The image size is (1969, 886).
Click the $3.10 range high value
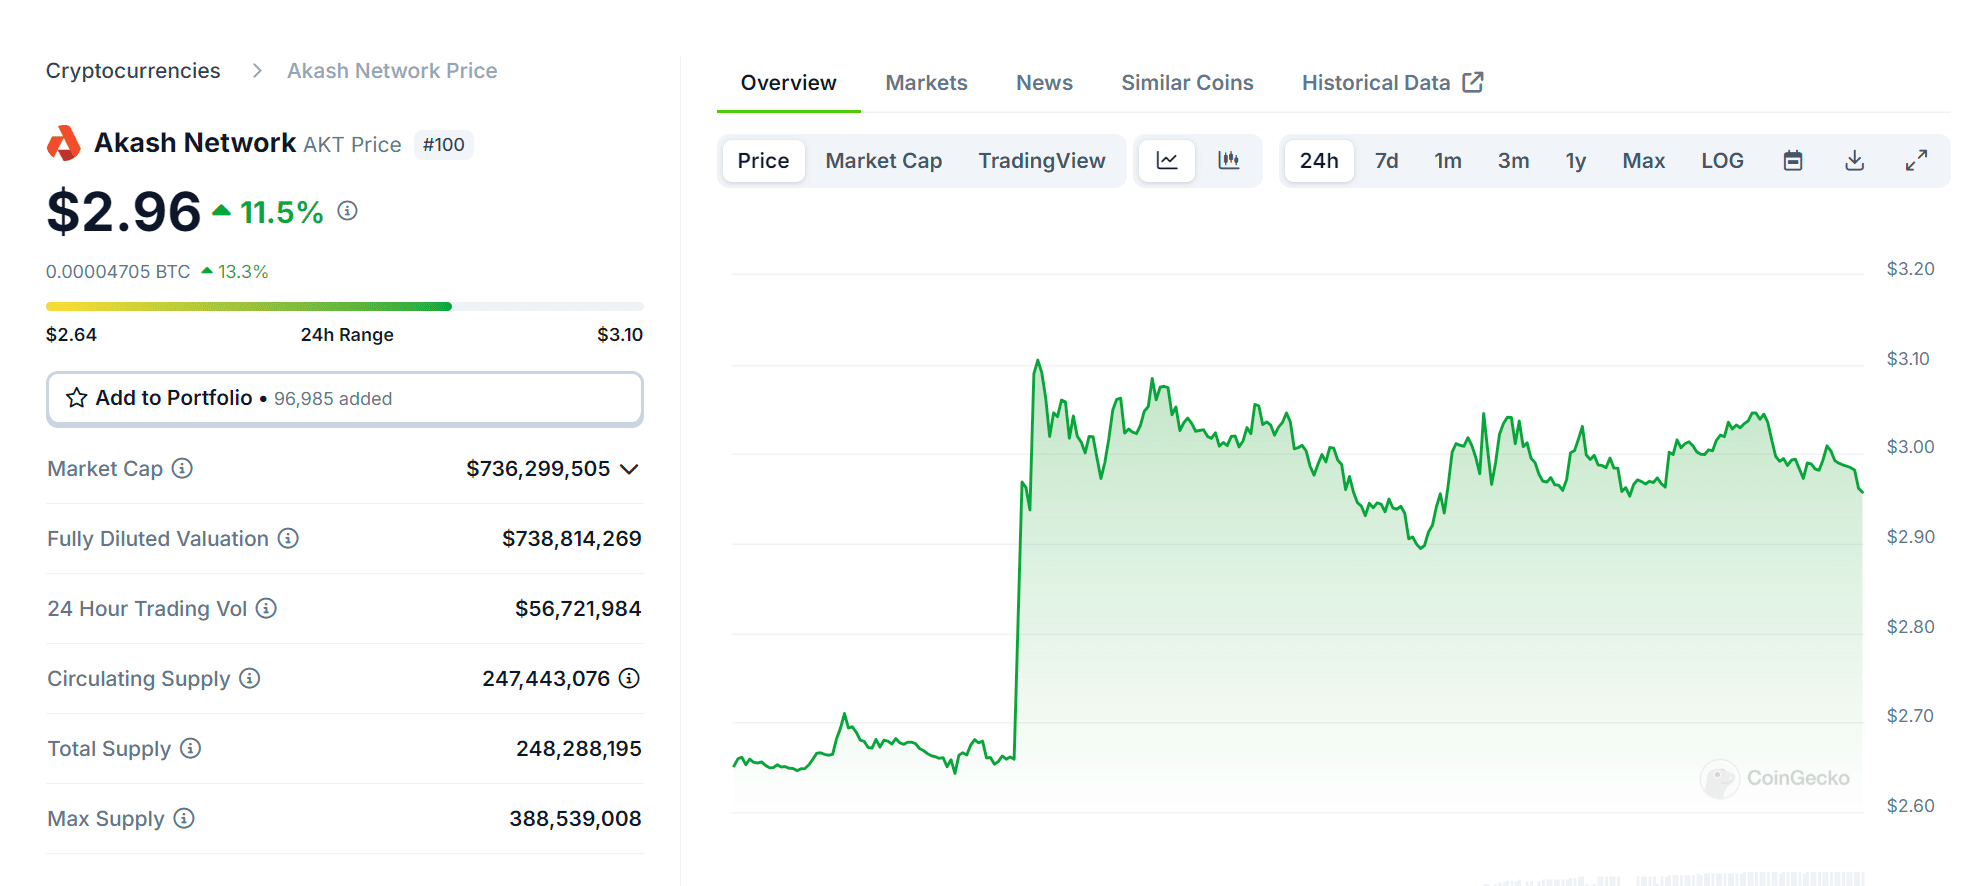(620, 335)
